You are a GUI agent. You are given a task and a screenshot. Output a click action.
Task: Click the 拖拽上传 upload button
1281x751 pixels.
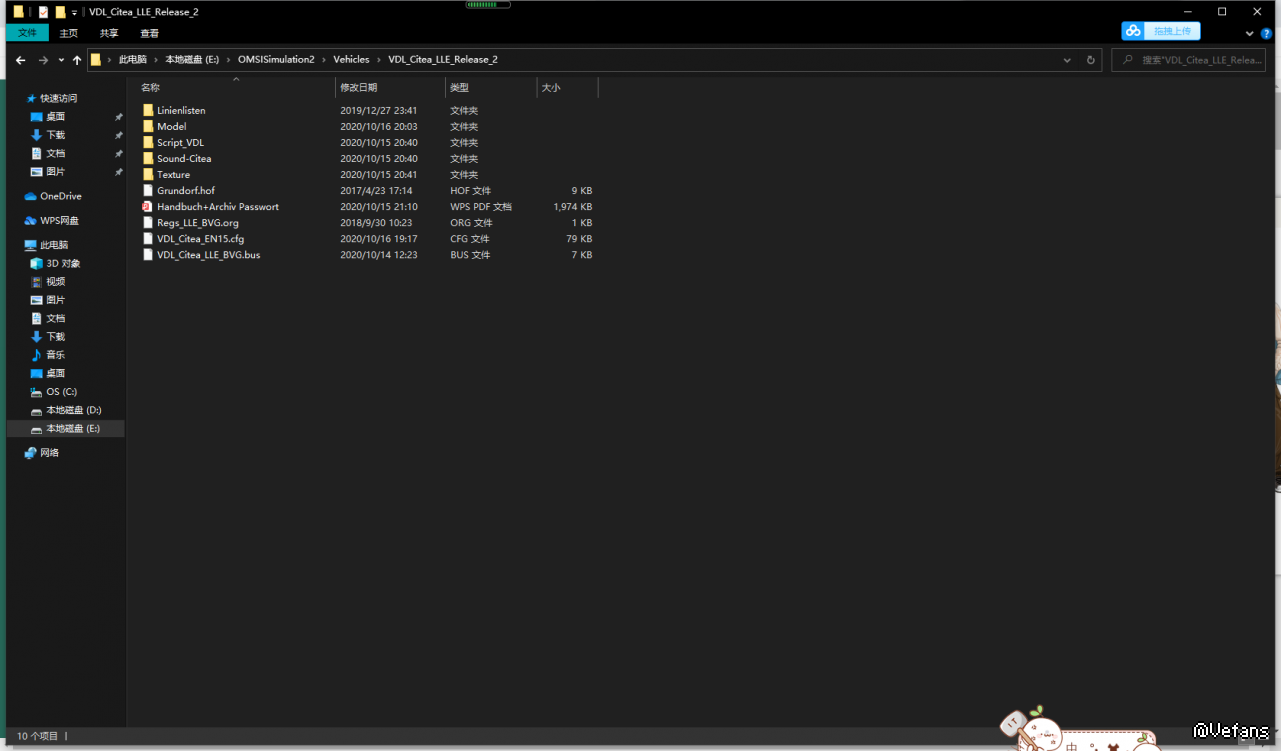point(1160,31)
